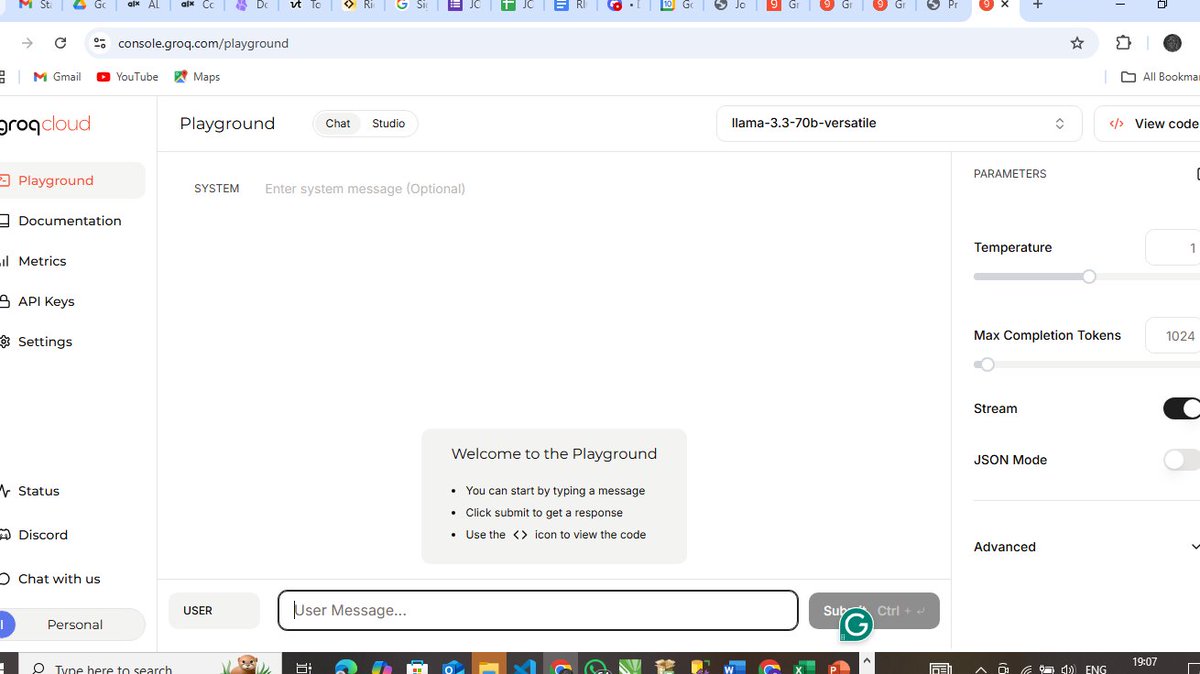The image size is (1200, 674).
Task: Click the site information icon in address bar
Action: 98,43
